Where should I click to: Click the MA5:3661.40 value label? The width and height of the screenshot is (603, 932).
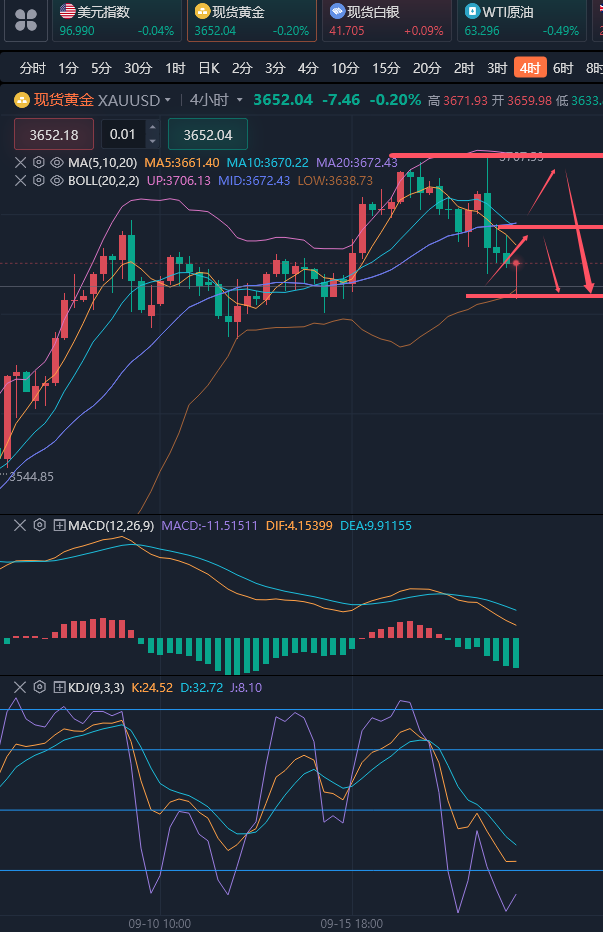coord(181,162)
